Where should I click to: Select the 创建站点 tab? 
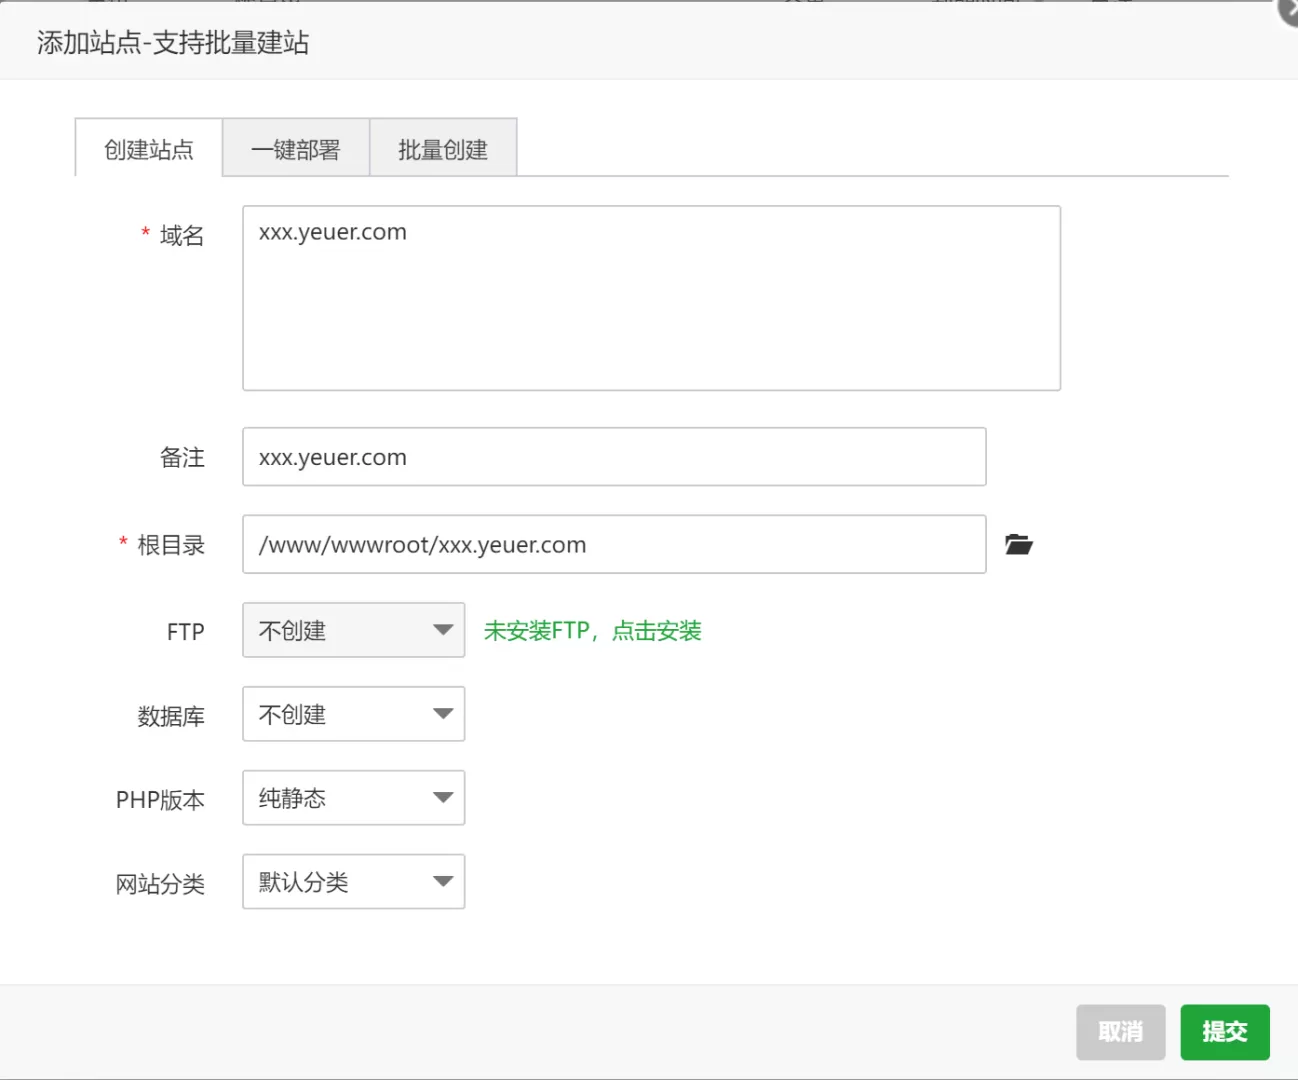147,148
